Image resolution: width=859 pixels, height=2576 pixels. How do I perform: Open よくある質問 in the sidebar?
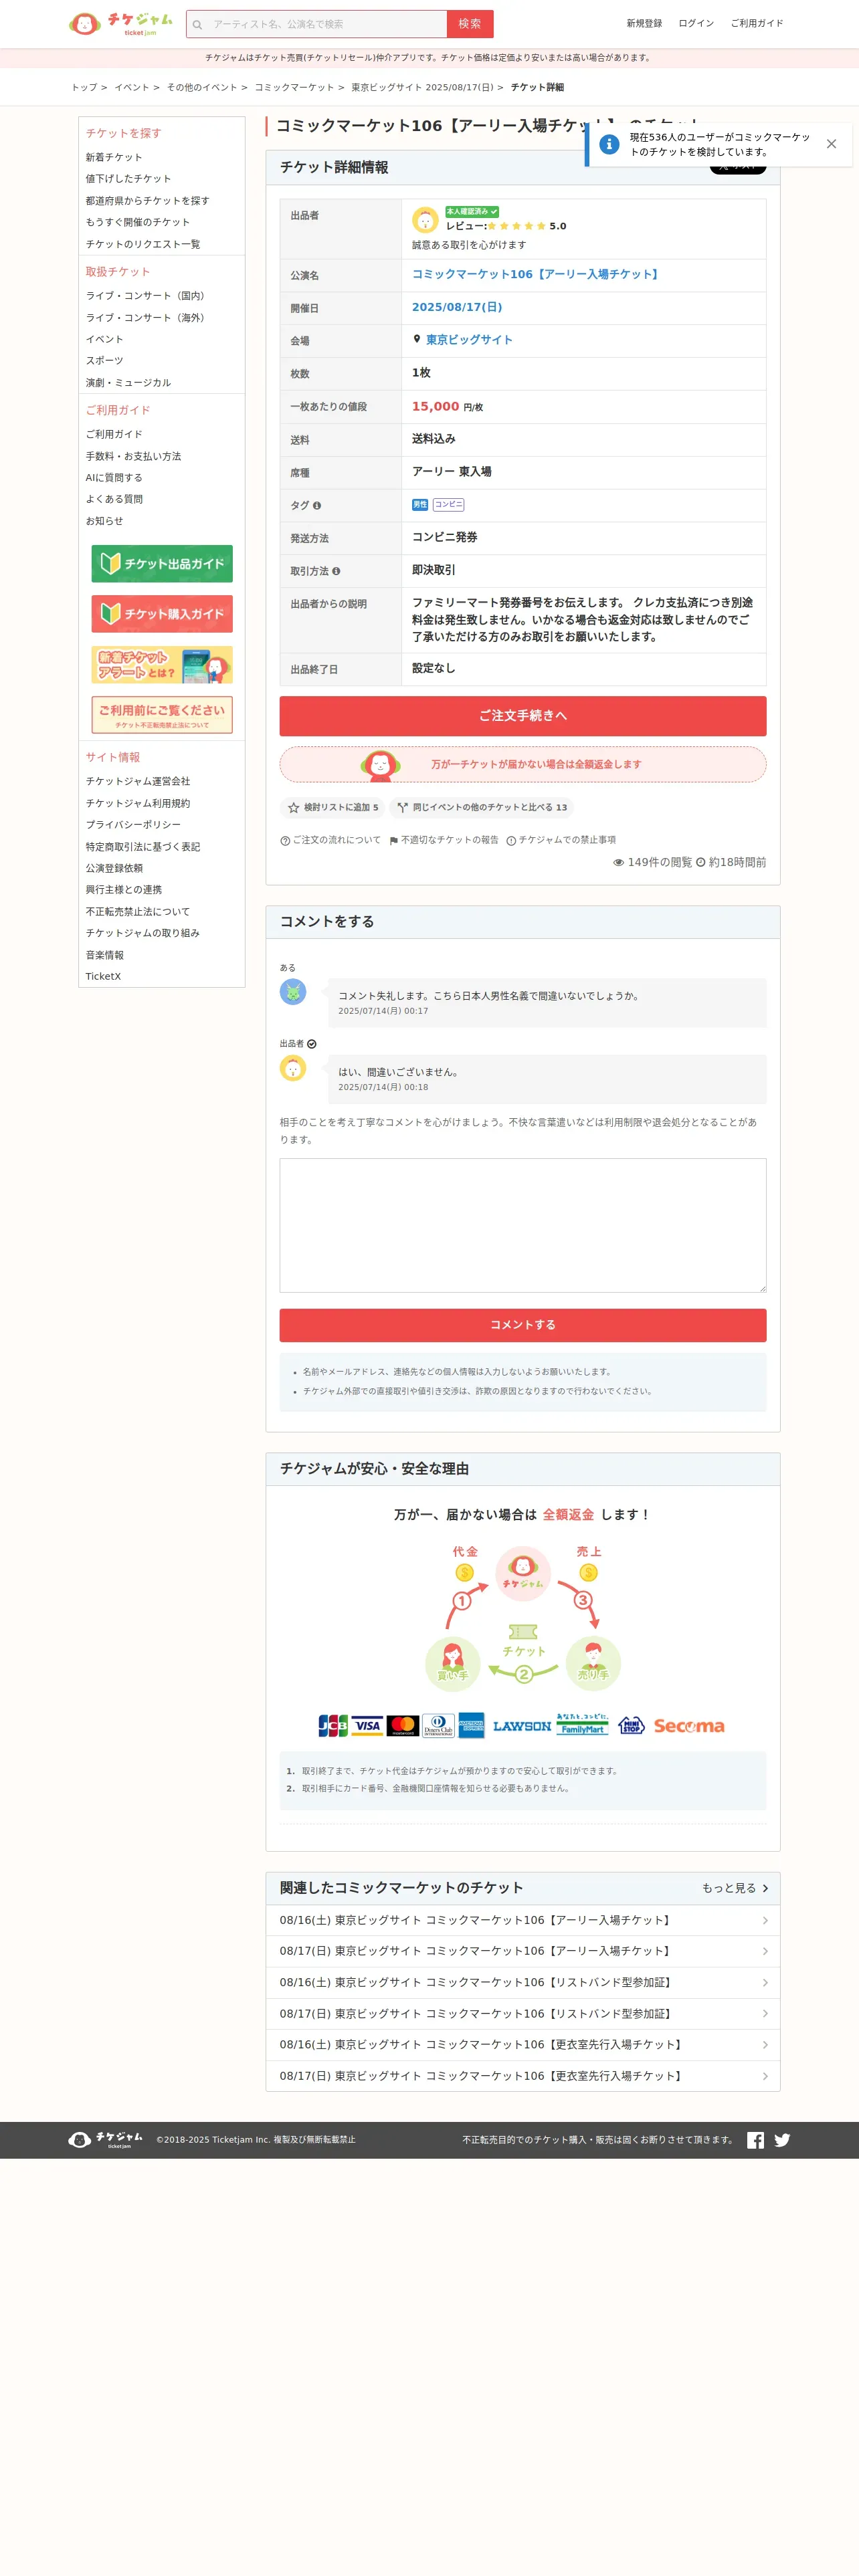[114, 499]
